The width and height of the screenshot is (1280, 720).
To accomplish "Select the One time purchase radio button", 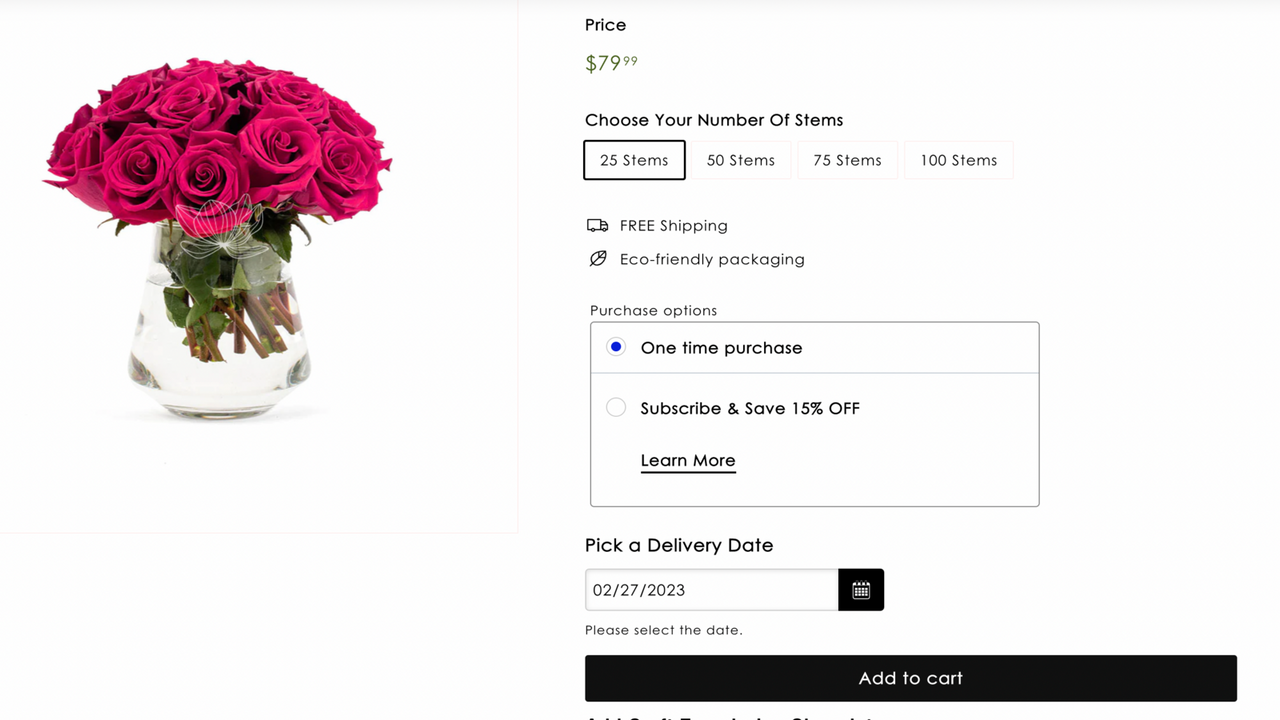I will coord(616,347).
